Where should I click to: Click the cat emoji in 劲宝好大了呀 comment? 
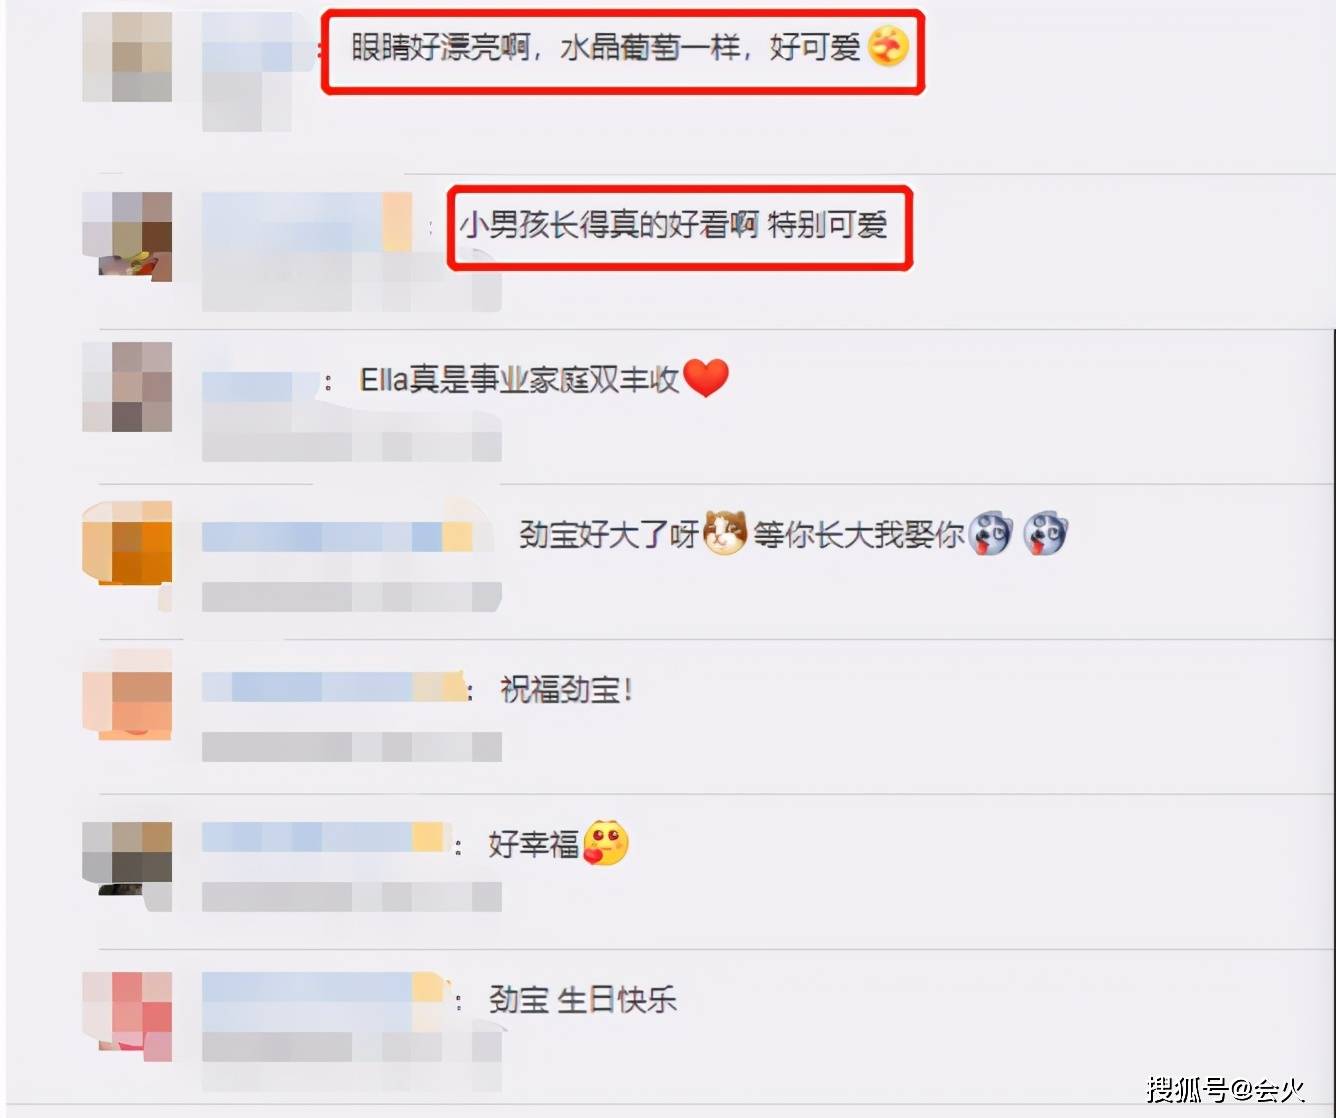(725, 533)
